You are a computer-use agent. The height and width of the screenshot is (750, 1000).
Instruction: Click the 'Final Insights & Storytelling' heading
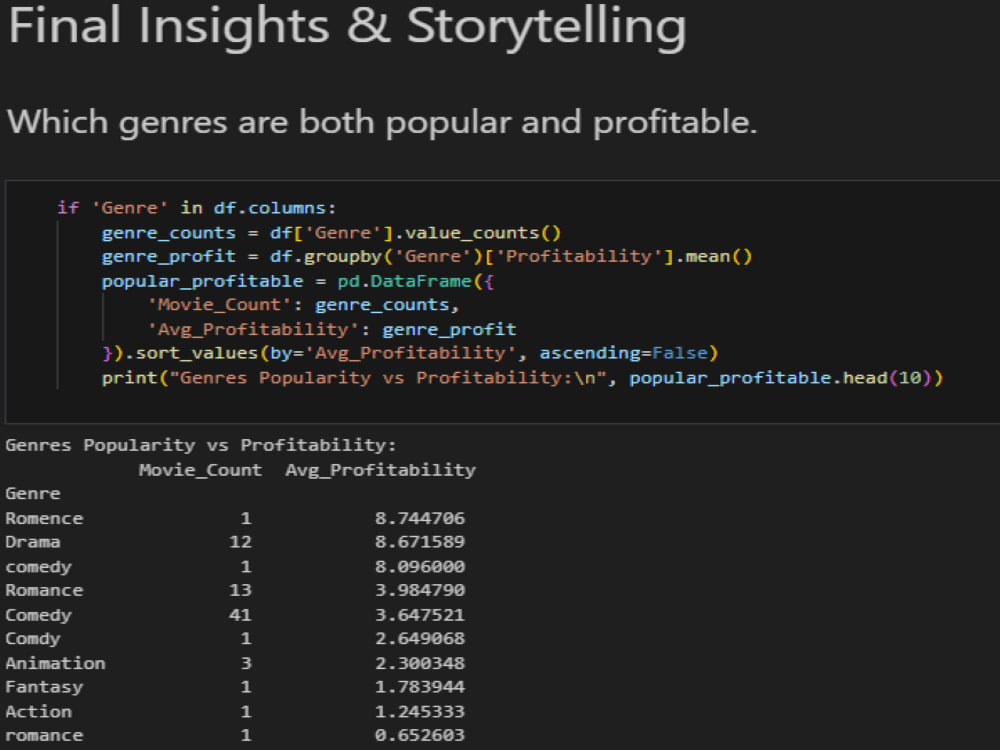[348, 26]
